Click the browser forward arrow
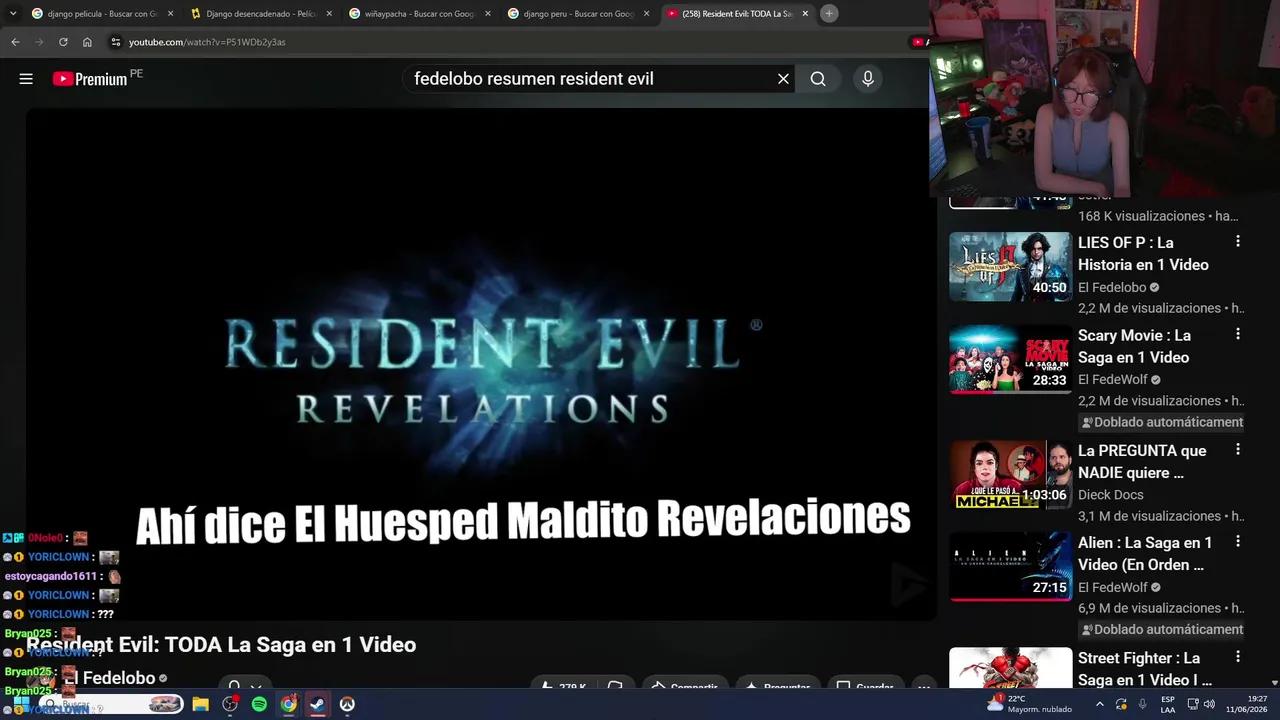The image size is (1280, 720). (39, 42)
